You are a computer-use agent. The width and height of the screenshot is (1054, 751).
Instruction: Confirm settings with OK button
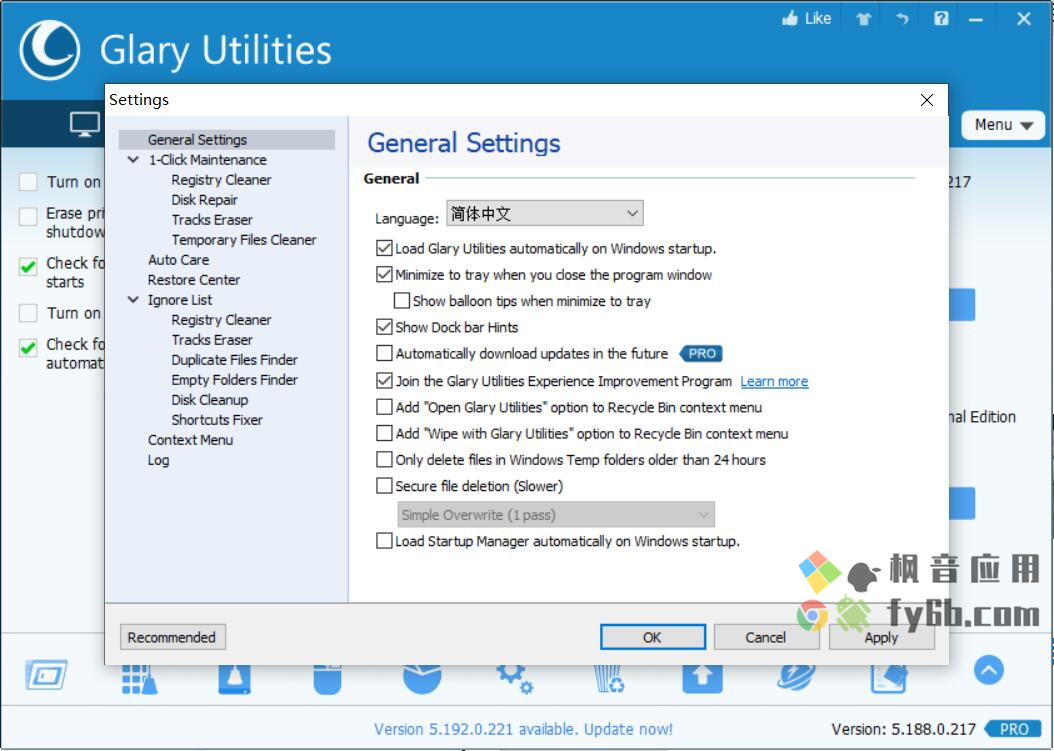pos(653,637)
